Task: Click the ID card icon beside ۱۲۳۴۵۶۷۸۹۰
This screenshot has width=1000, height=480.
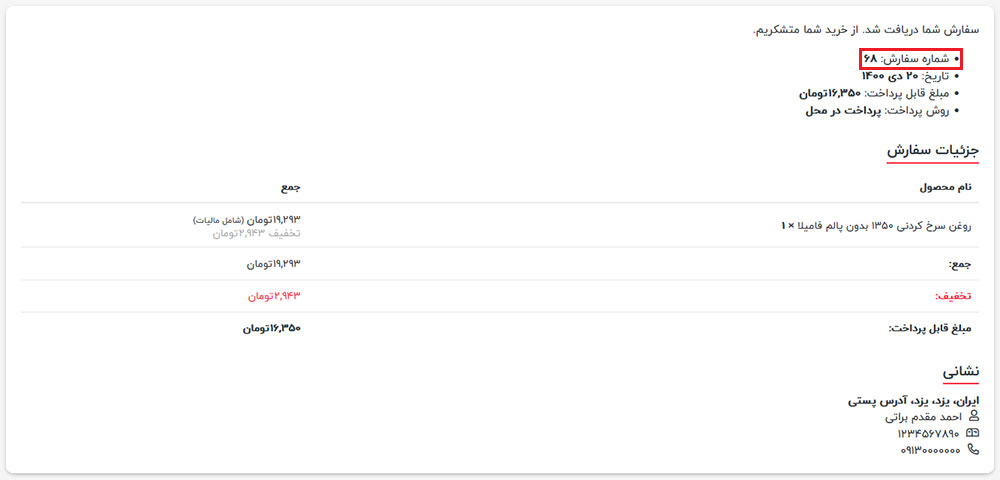Action: coord(973,433)
